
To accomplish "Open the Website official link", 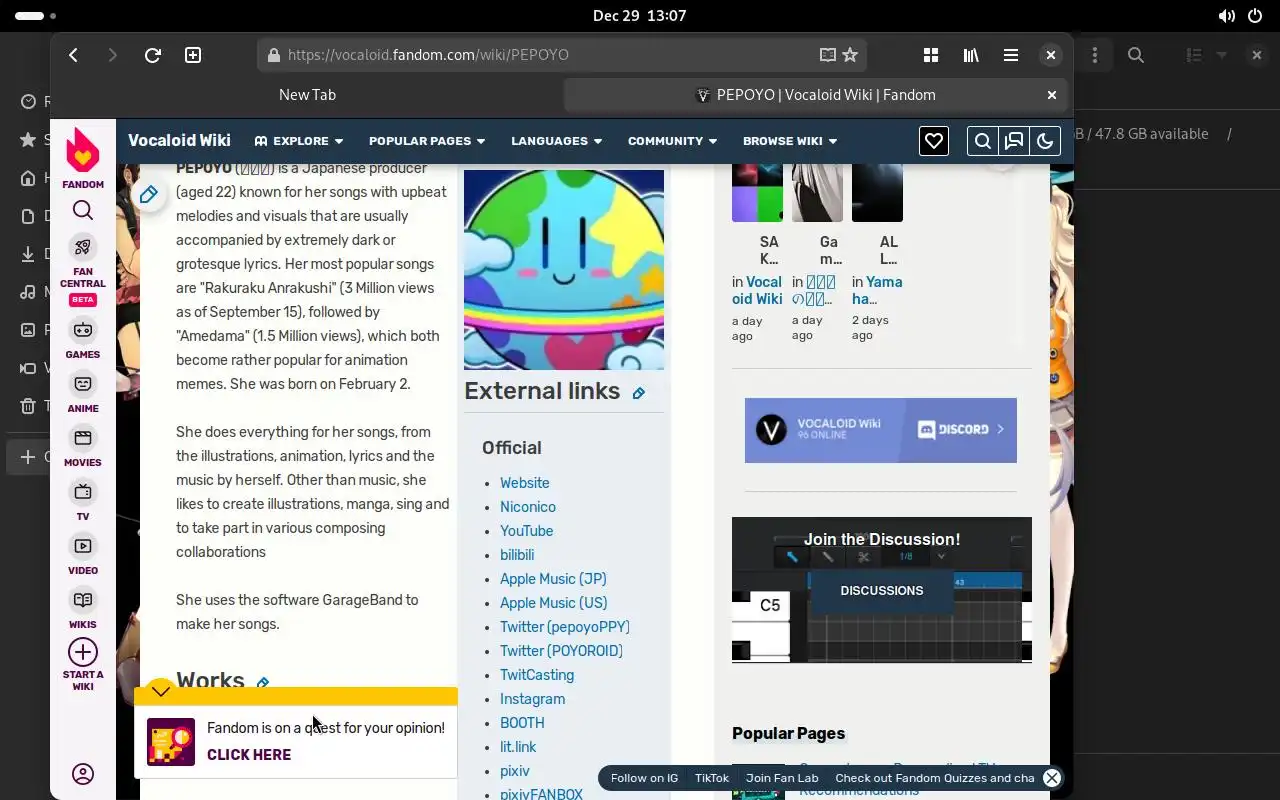I will coord(525,483).
